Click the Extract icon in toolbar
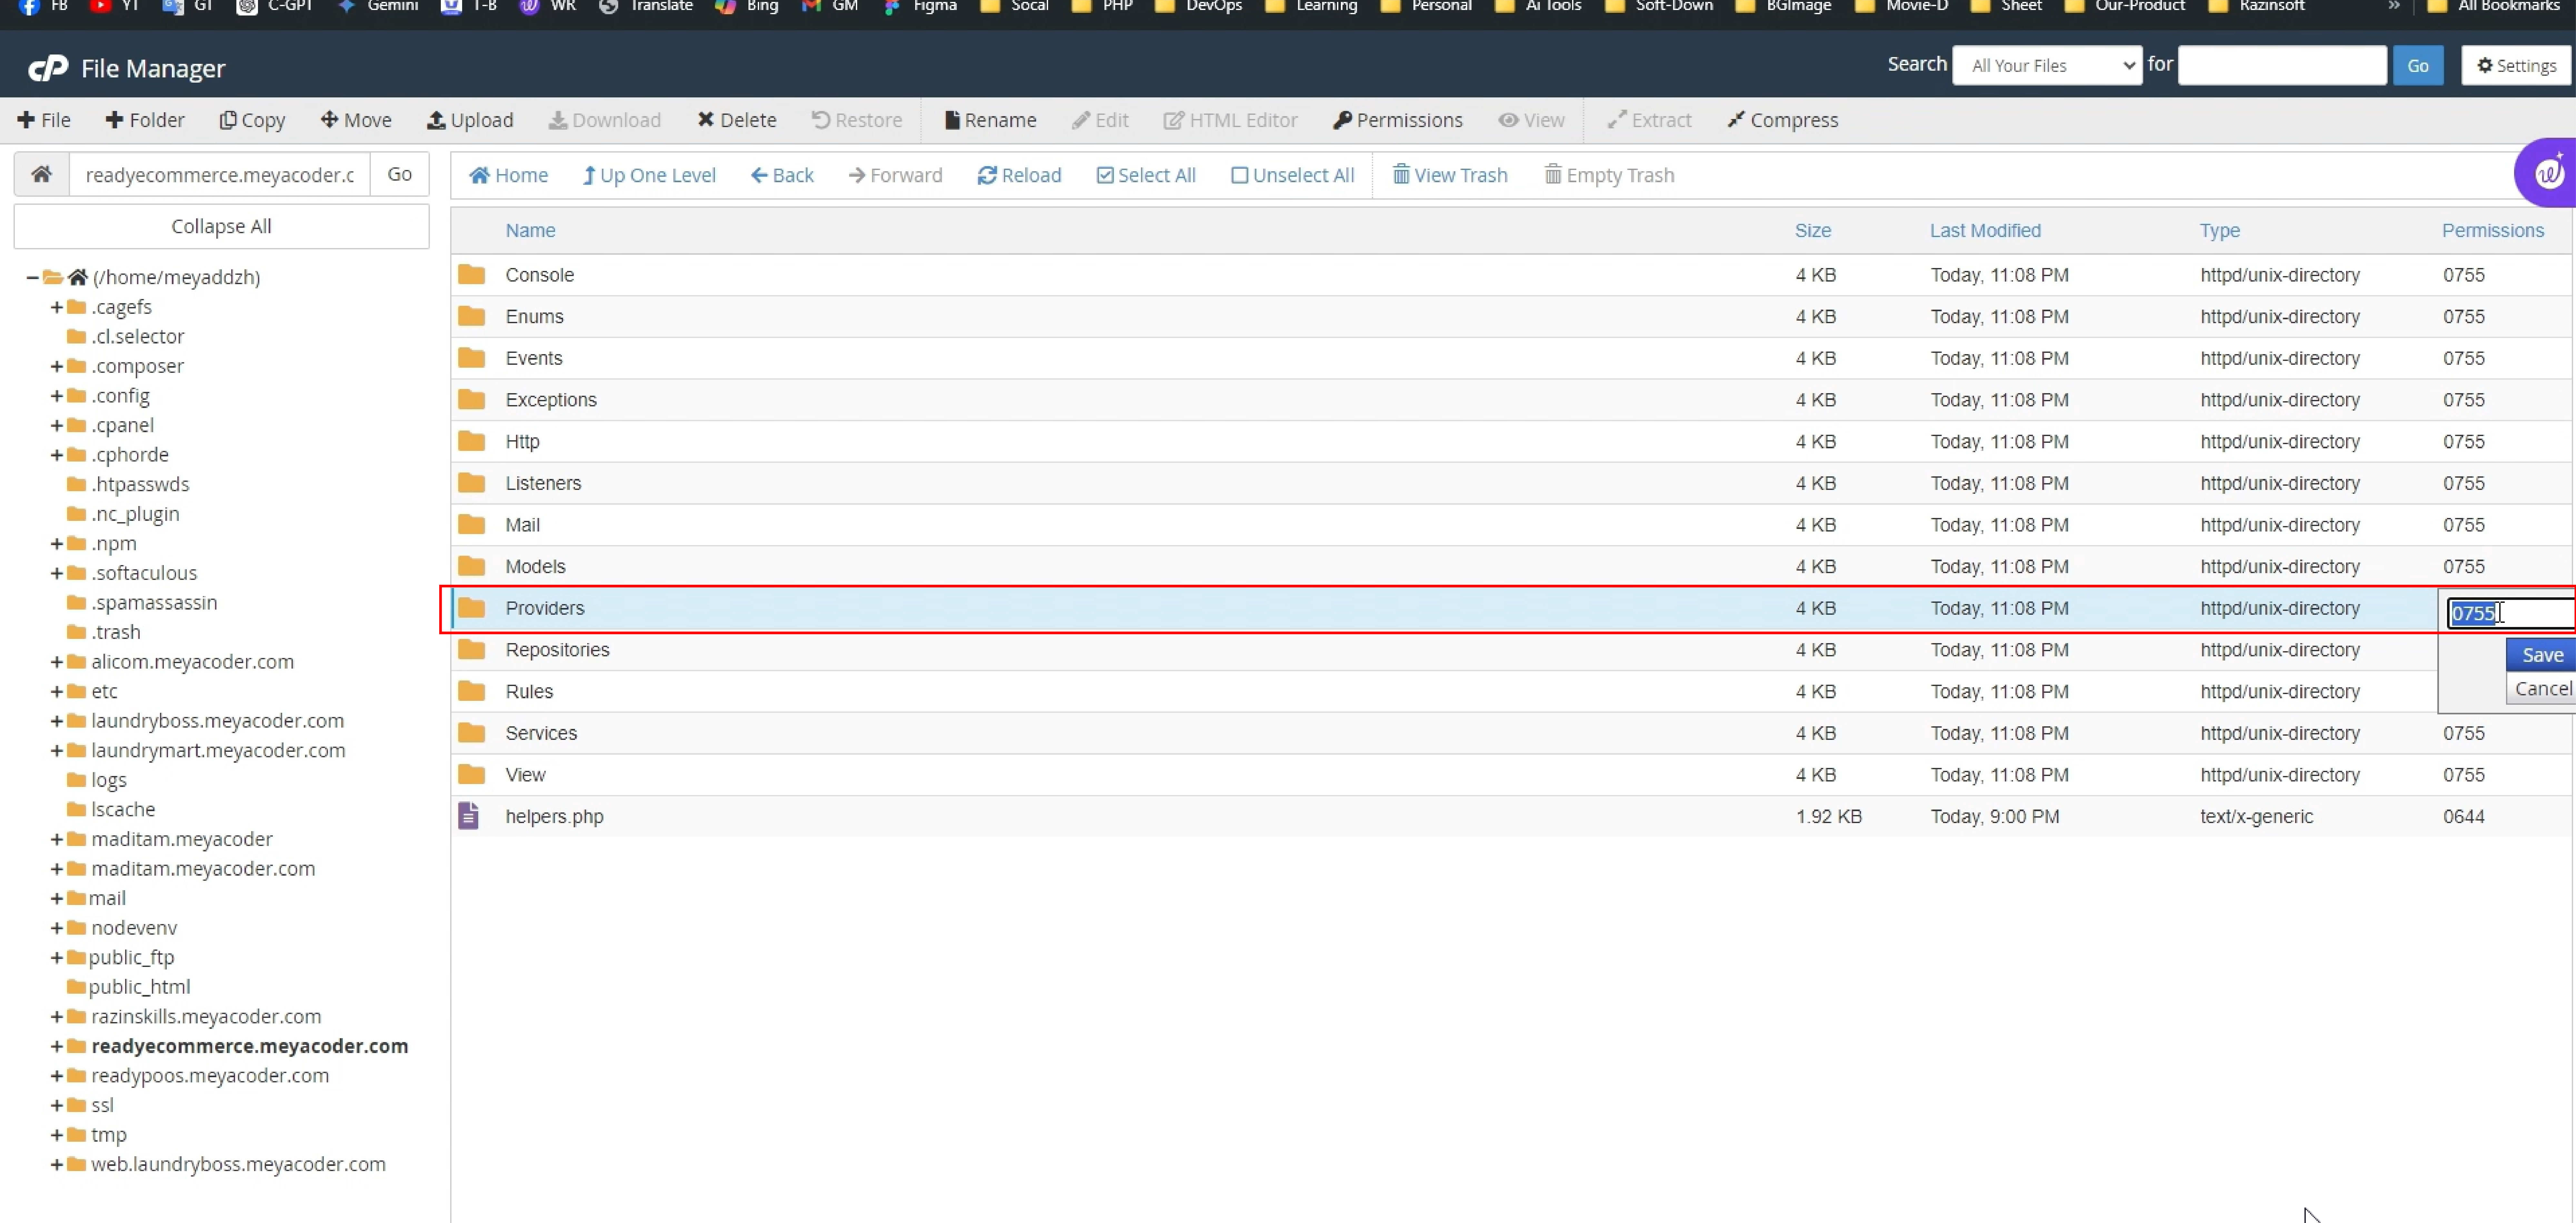The width and height of the screenshot is (2576, 1223). 1651,120
